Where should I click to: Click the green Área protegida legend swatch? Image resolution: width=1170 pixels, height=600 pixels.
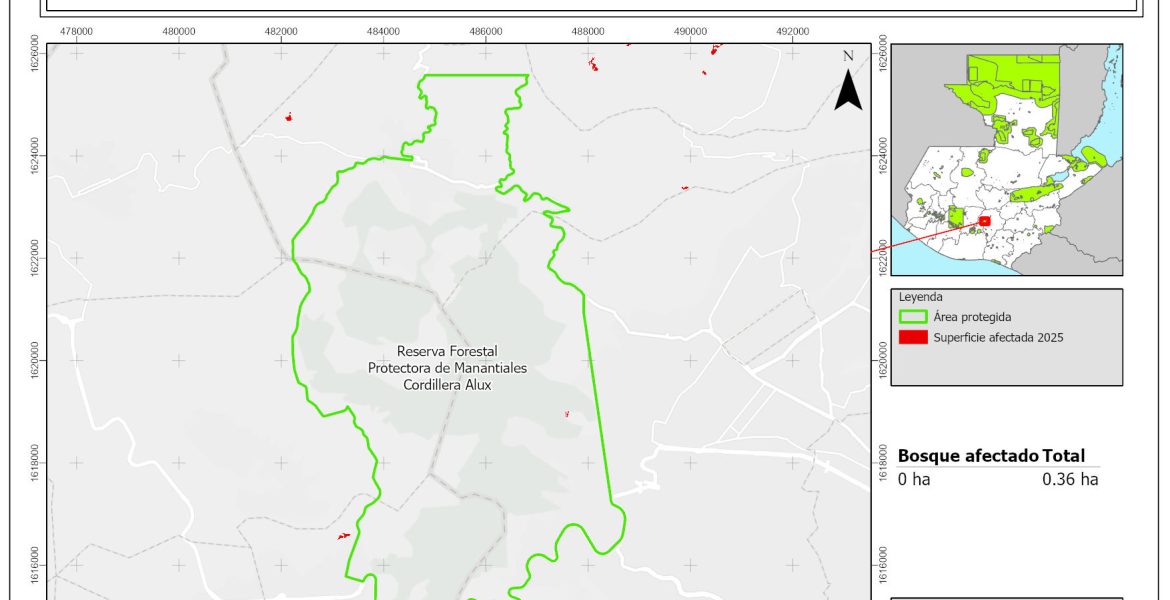click(913, 317)
